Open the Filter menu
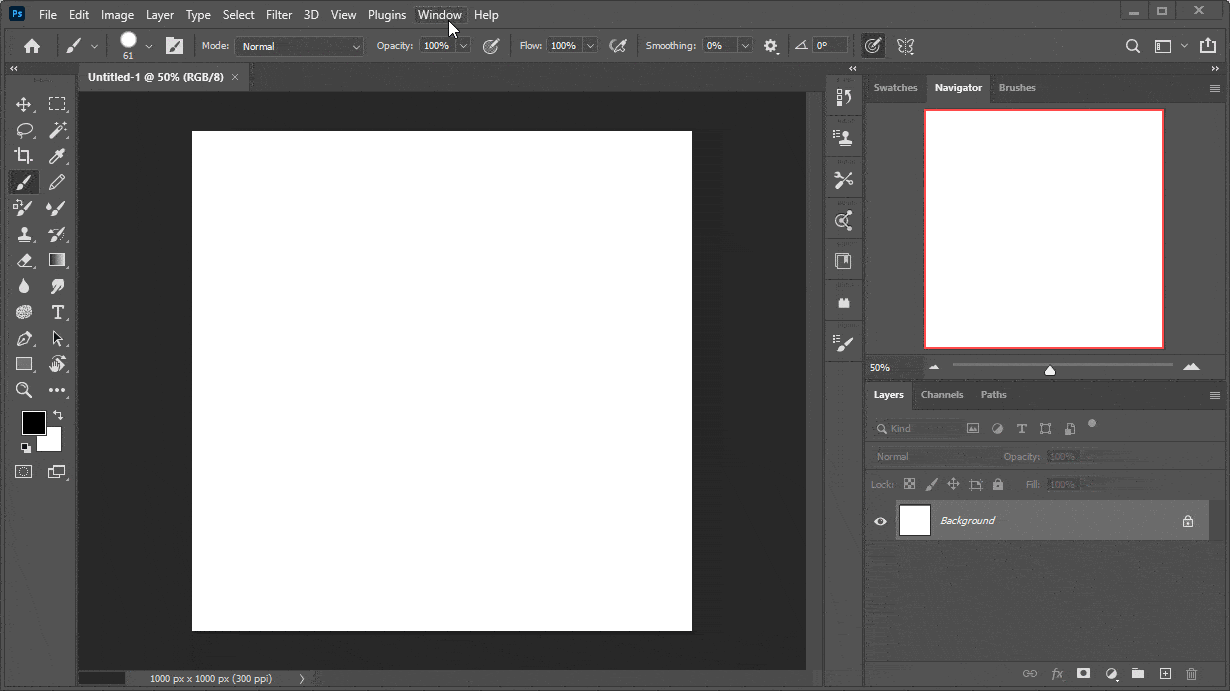 pyautogui.click(x=279, y=15)
